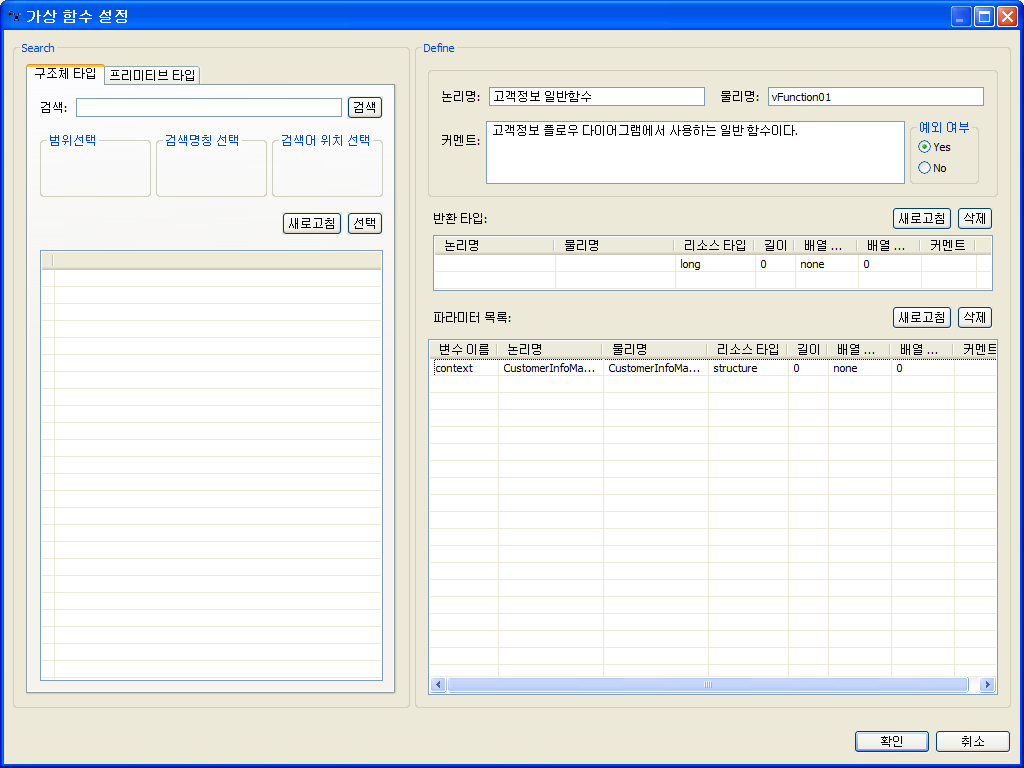
Task: Click inside the 검색 search input field
Action: (208, 107)
